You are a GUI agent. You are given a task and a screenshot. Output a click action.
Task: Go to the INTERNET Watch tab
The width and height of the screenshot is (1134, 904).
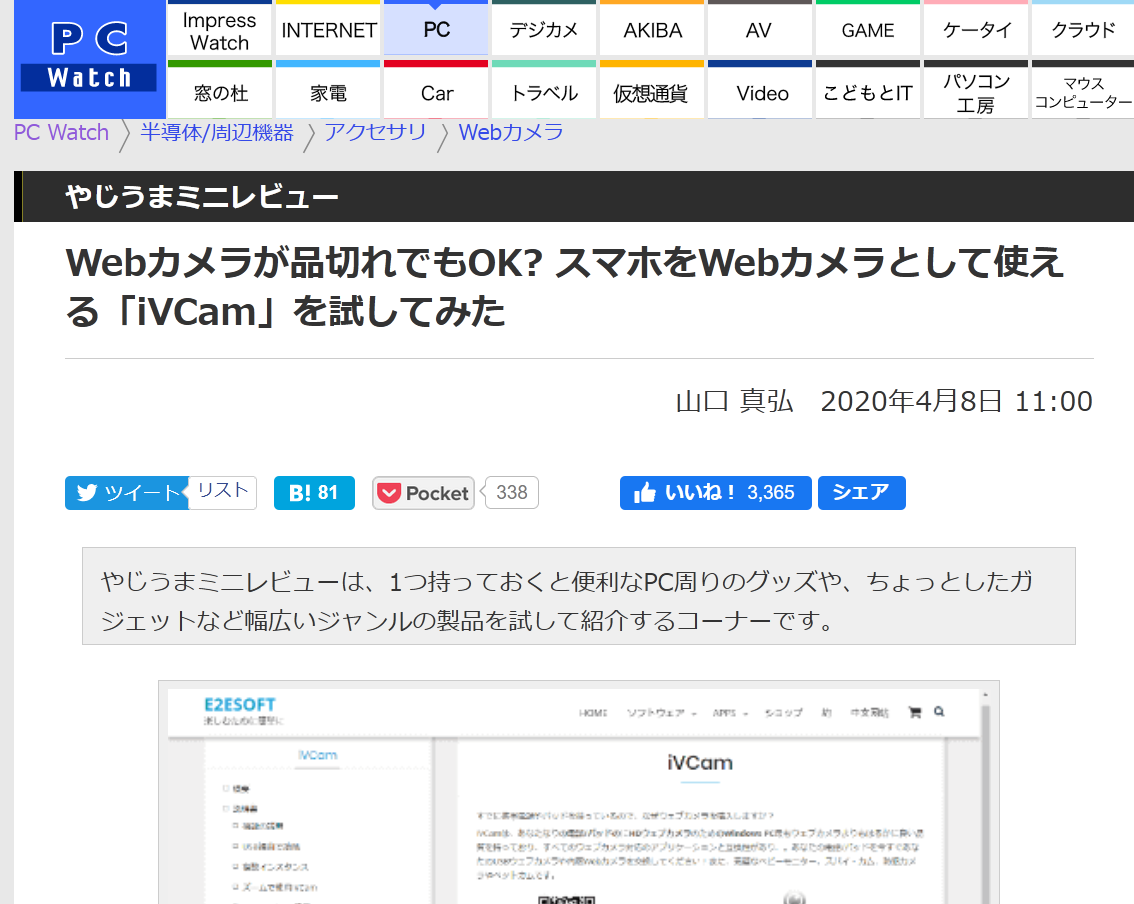[x=328, y=29]
